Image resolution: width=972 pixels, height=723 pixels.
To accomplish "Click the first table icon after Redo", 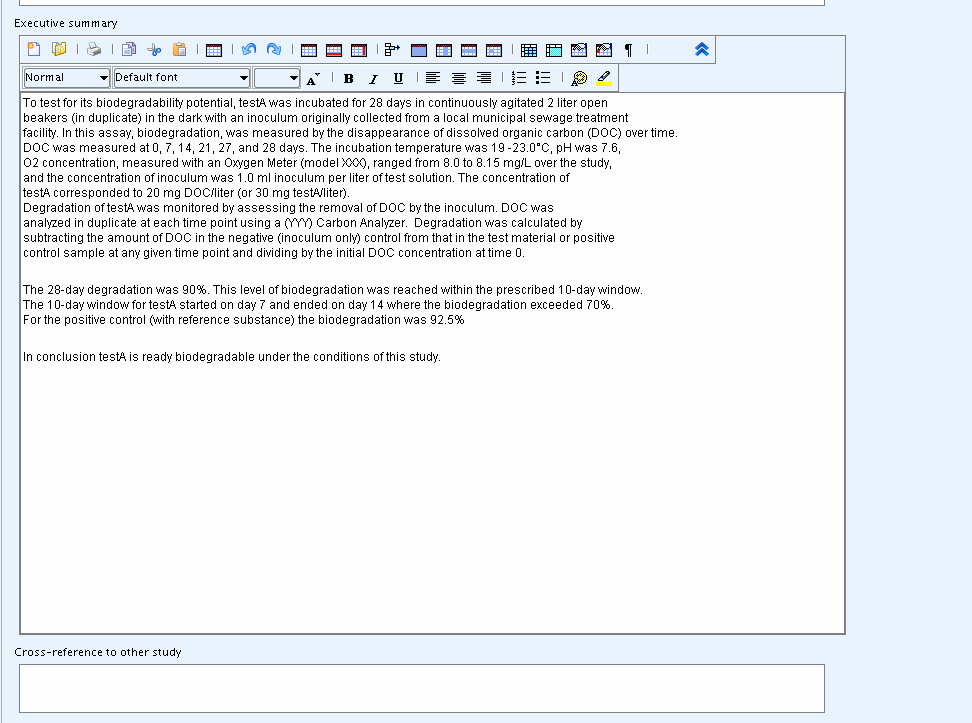I will click(x=309, y=50).
